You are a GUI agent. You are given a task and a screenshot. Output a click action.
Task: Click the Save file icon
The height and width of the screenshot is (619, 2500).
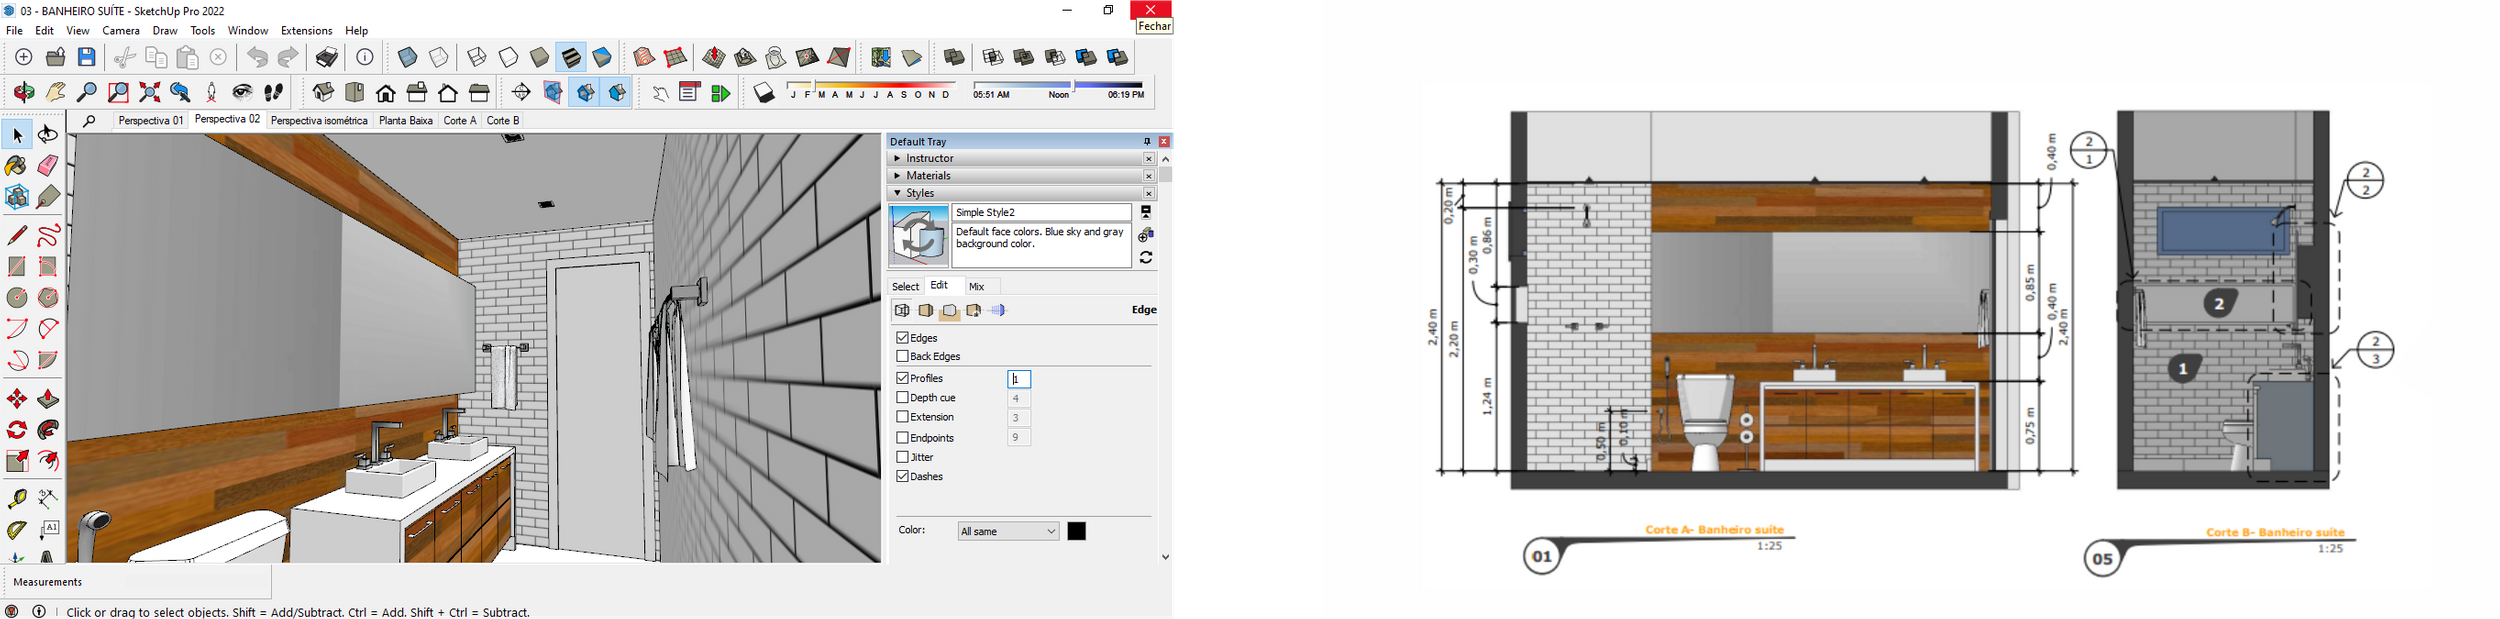tap(87, 58)
